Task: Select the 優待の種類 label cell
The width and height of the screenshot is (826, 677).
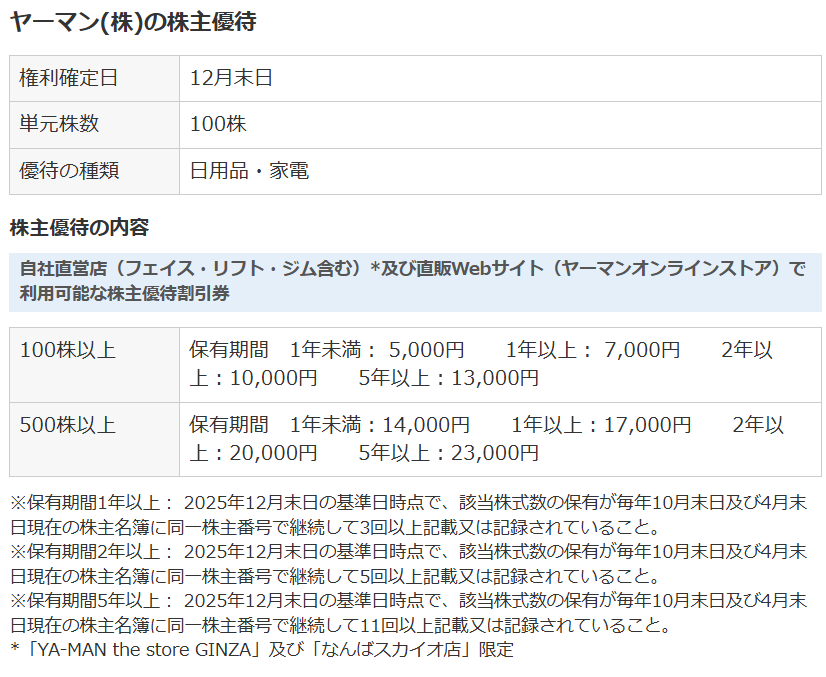Action: (x=69, y=171)
